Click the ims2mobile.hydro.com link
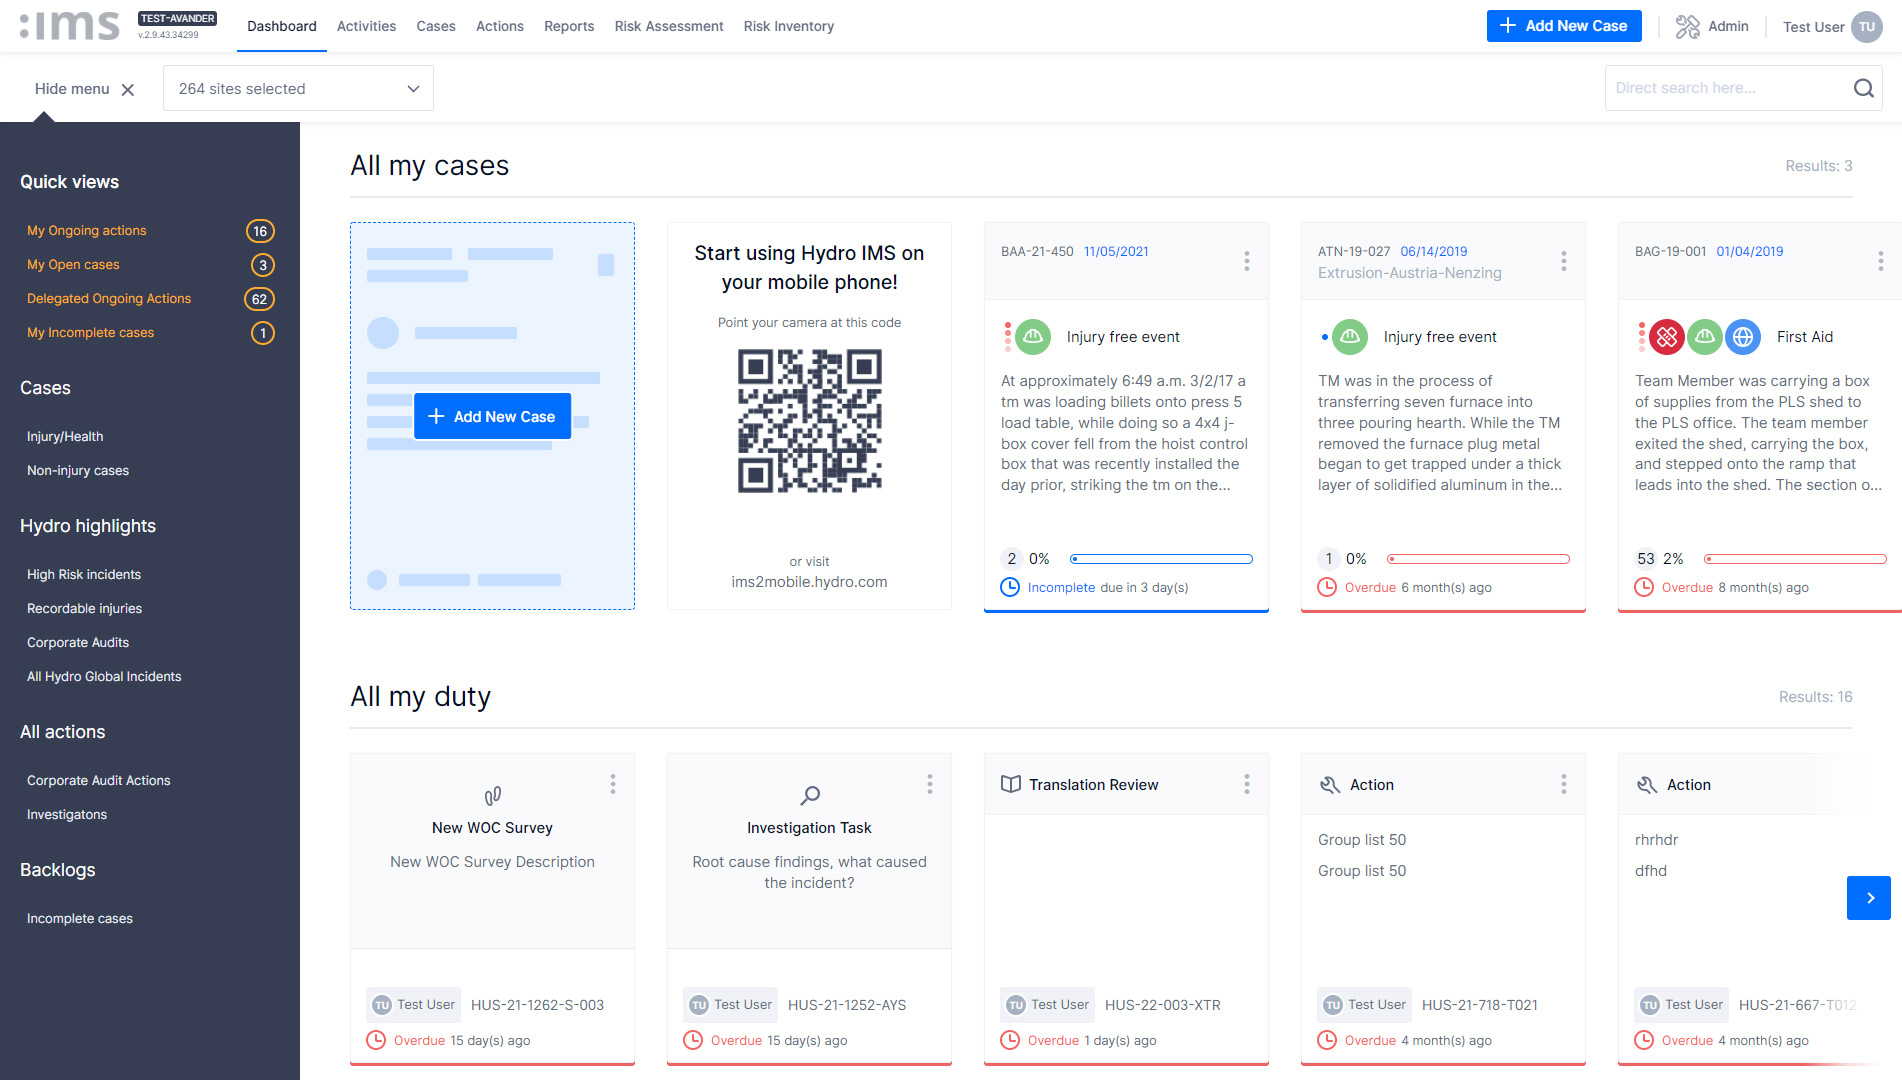This screenshot has width=1902, height=1080. click(809, 581)
